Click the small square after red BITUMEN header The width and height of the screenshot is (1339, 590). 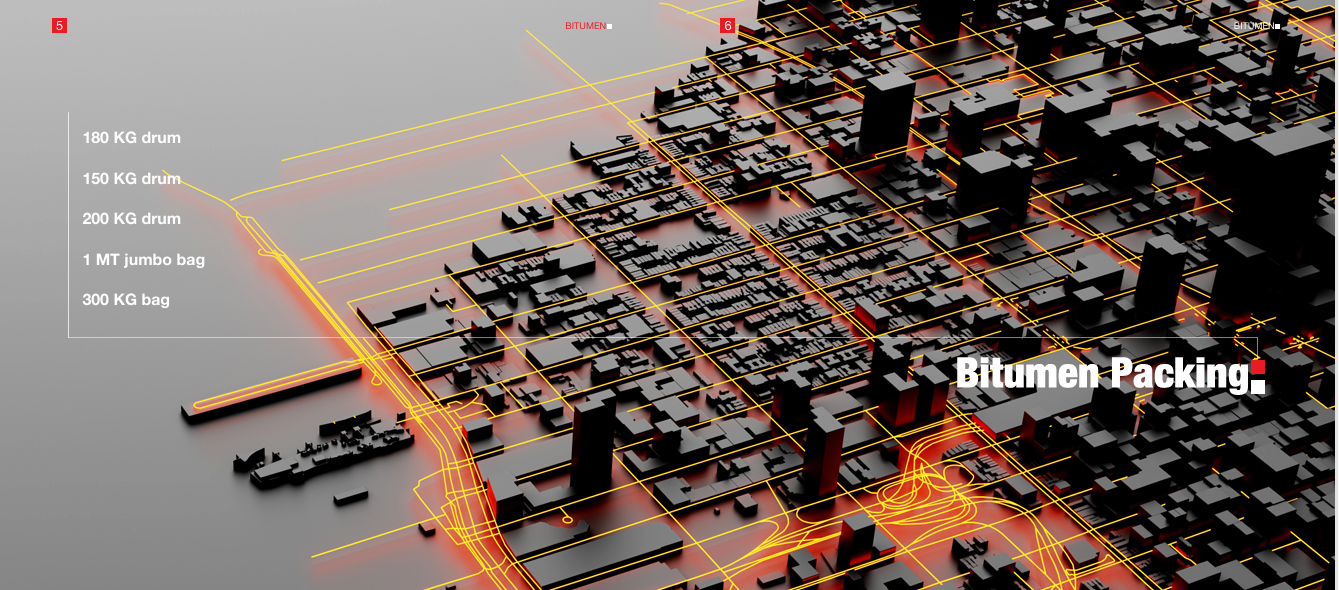(x=610, y=27)
